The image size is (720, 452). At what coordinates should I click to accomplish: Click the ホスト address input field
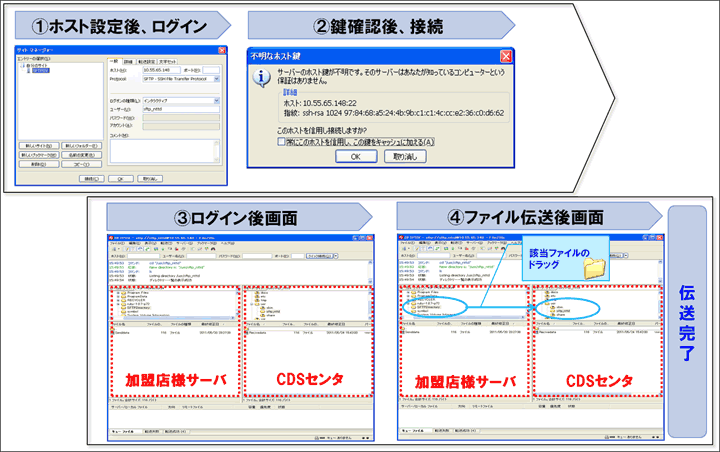point(160,71)
